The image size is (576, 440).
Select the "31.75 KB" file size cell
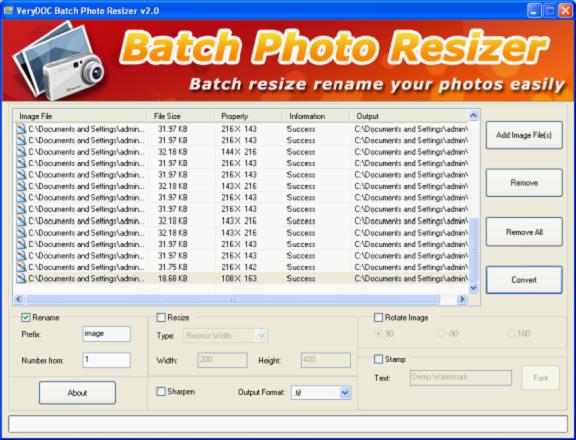pyautogui.click(x=173, y=267)
